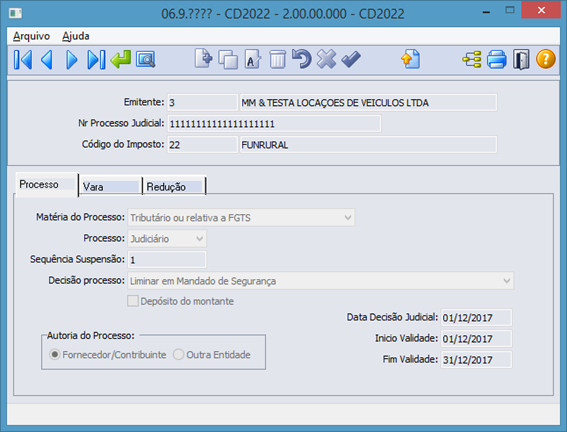Go to previous record arrow
Image resolution: width=567 pixels, height=432 pixels.
47,60
